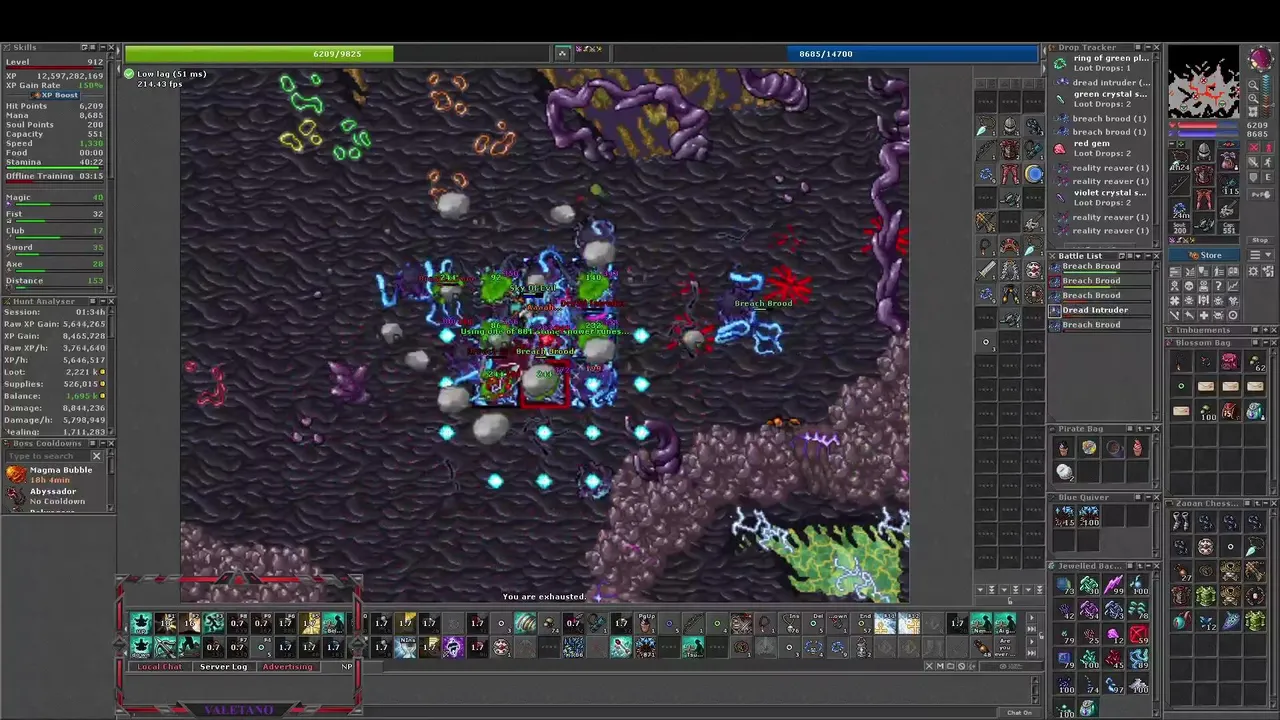The height and width of the screenshot is (720, 1280).
Task: Click the minimap view
Action: click(x=1204, y=82)
